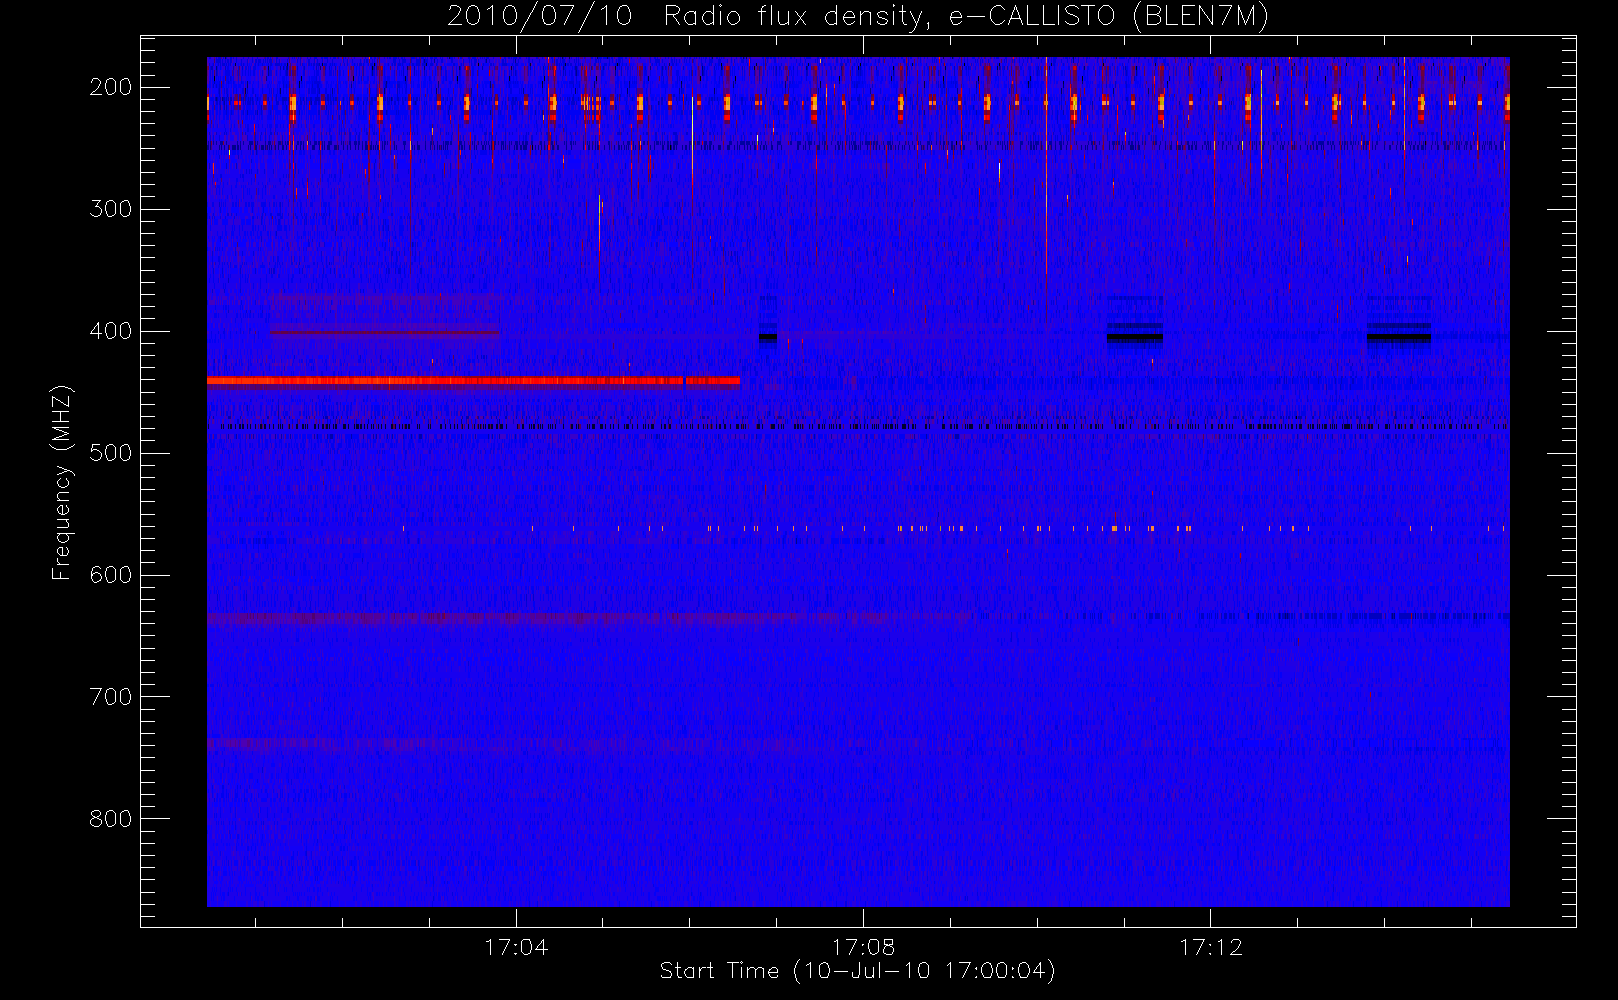Click the 17:08 time tick label
The width and height of the screenshot is (1618, 1000).
coord(863,947)
